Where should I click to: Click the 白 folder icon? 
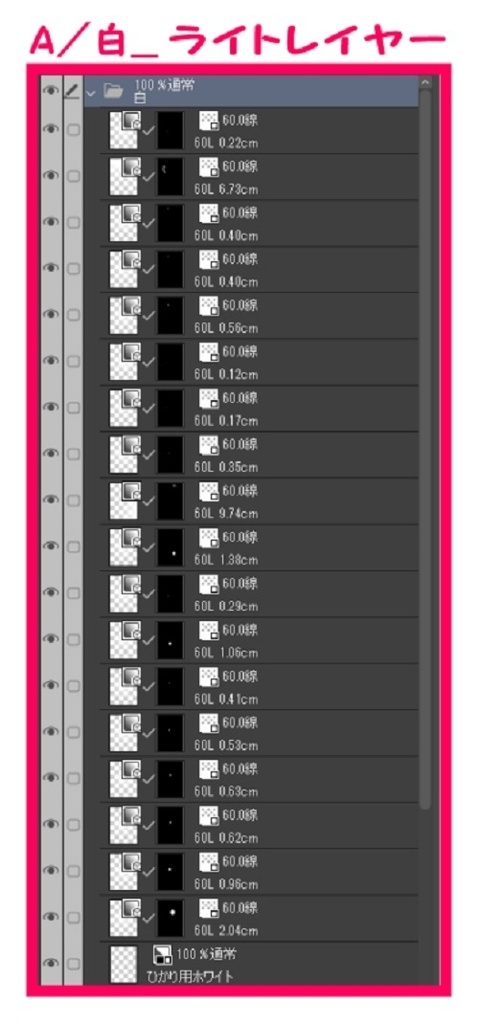point(114,91)
